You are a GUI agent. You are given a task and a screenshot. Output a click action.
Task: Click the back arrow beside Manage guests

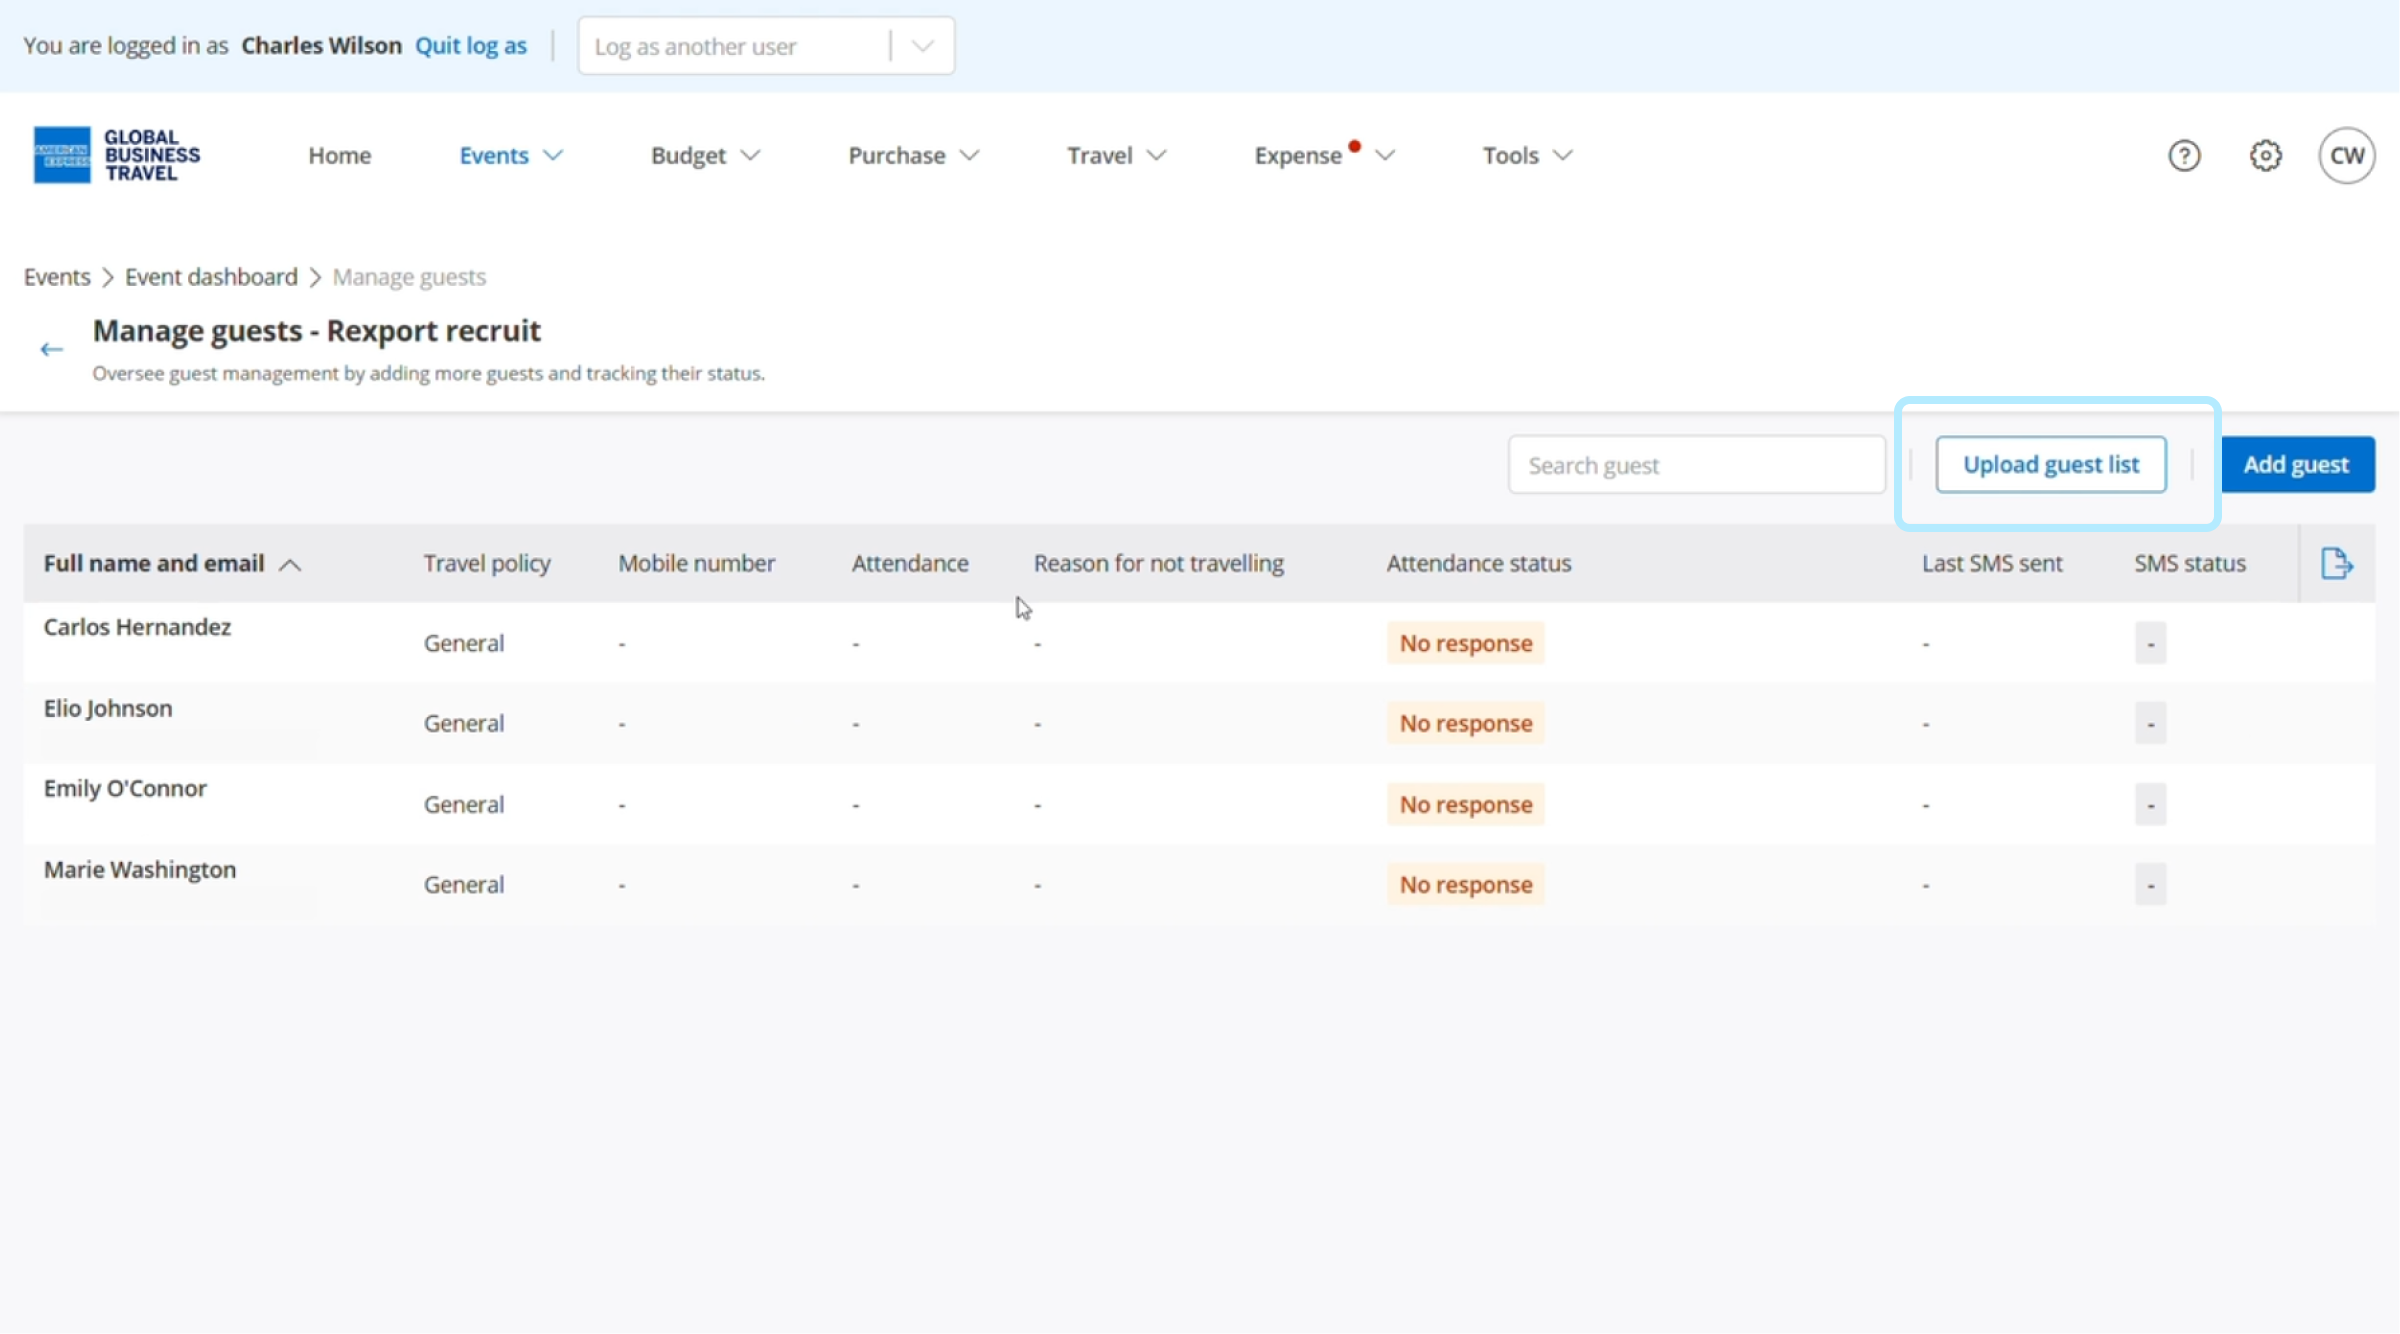(x=51, y=349)
